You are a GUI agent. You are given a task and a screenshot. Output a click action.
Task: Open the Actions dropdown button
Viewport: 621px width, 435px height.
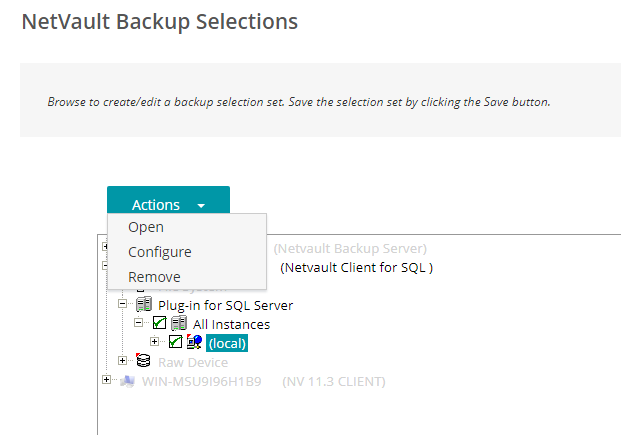168,200
